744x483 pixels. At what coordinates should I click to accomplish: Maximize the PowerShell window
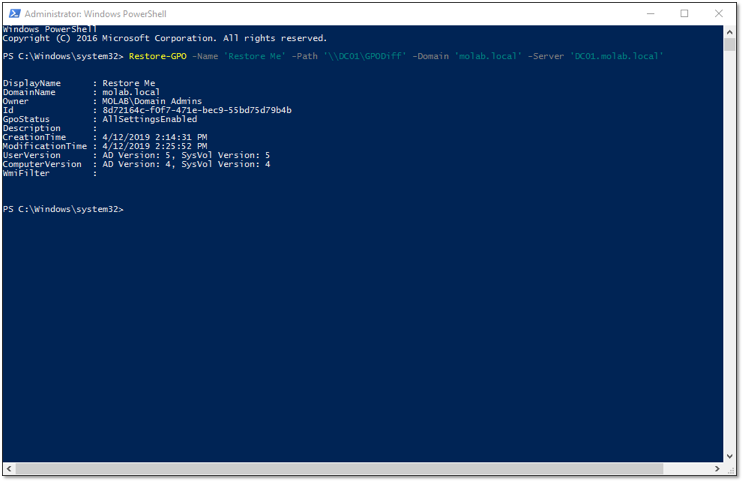(x=684, y=14)
